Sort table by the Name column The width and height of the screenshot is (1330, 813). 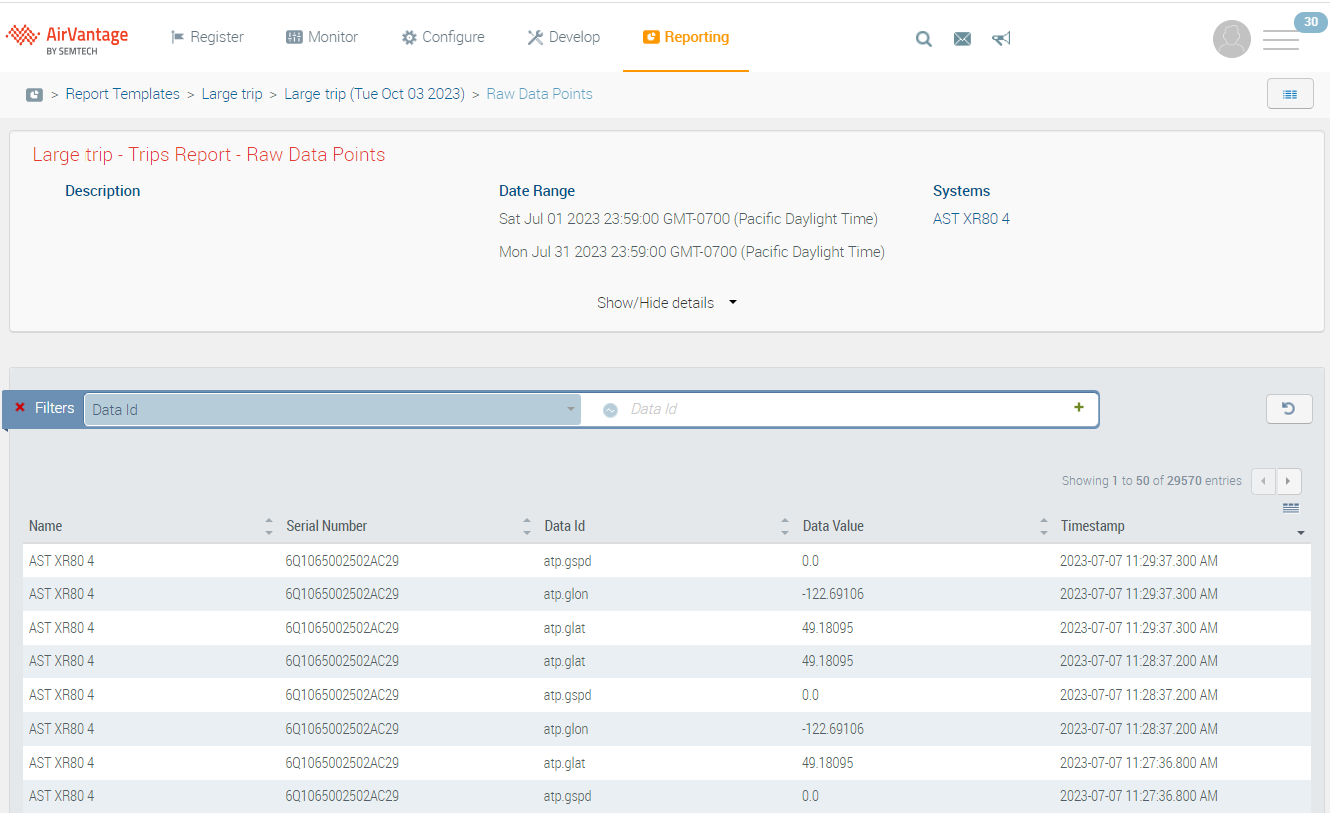[46, 526]
